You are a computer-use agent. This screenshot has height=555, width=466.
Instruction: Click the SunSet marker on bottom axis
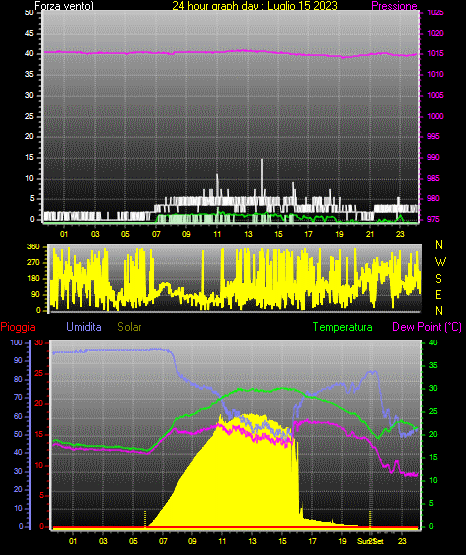tap(370, 541)
